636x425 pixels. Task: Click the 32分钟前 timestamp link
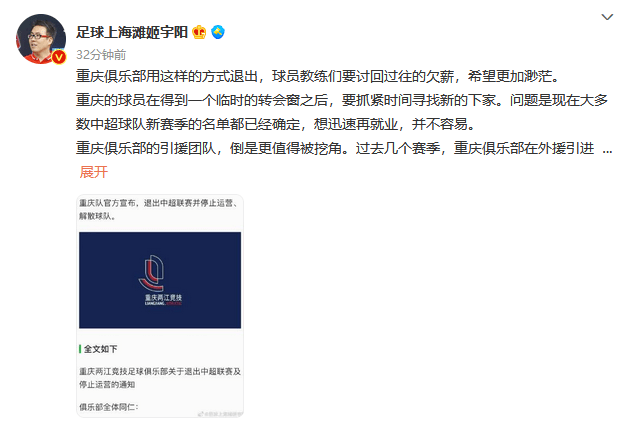click(x=101, y=55)
